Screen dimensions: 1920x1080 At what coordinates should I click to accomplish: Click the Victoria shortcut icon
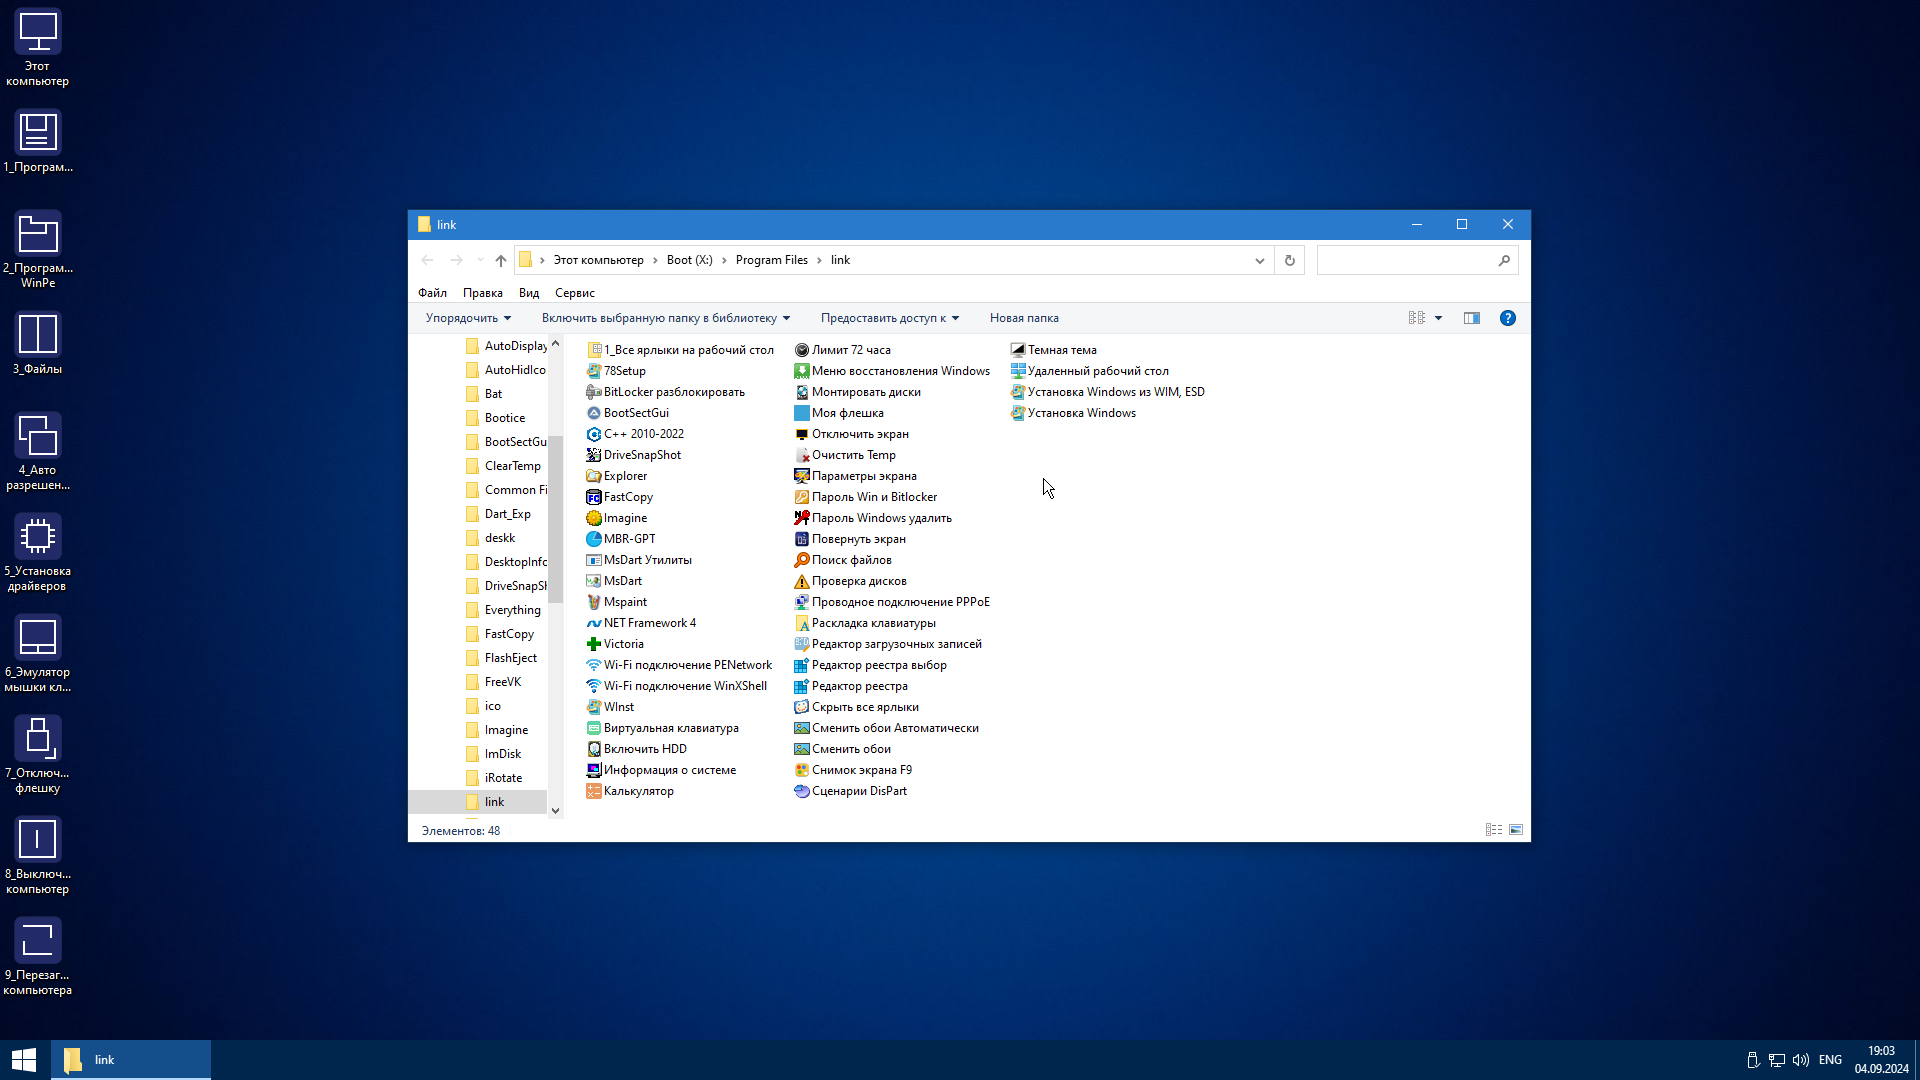593,644
